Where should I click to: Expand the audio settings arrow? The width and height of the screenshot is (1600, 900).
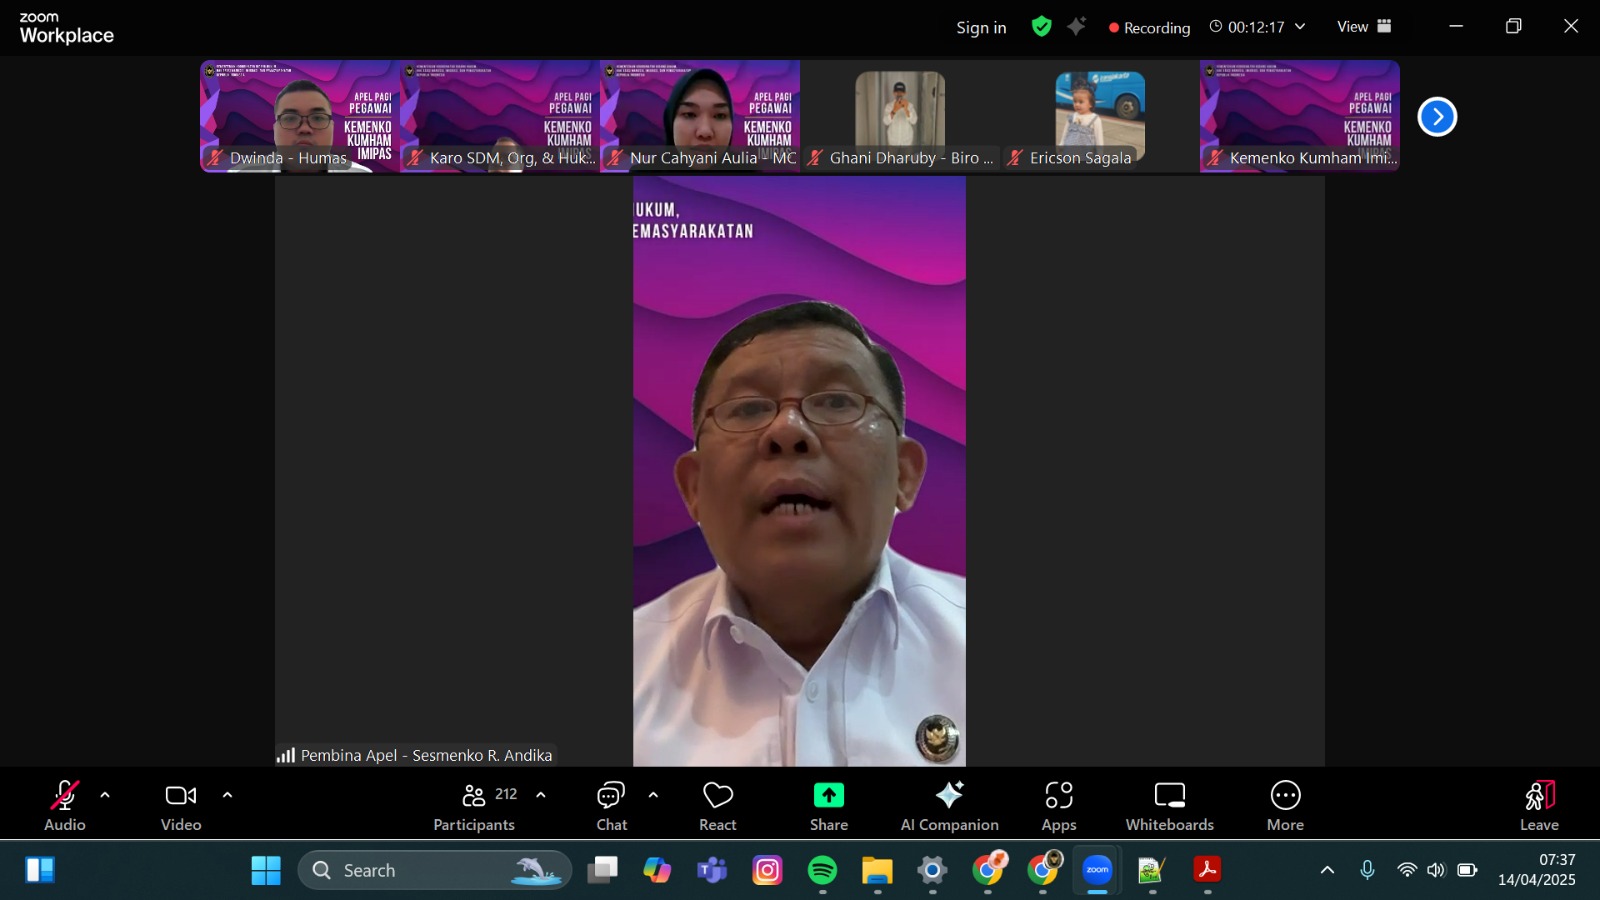(105, 796)
